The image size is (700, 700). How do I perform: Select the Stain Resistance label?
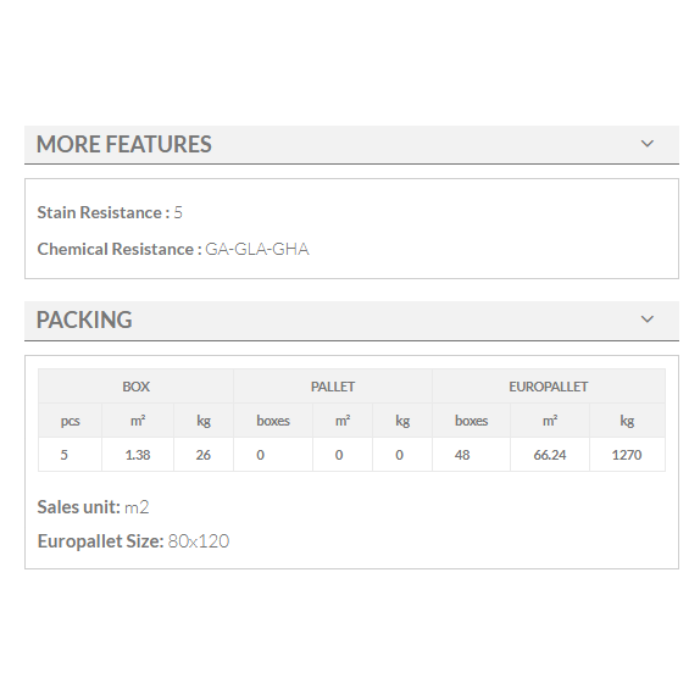pyautogui.click(x=103, y=212)
